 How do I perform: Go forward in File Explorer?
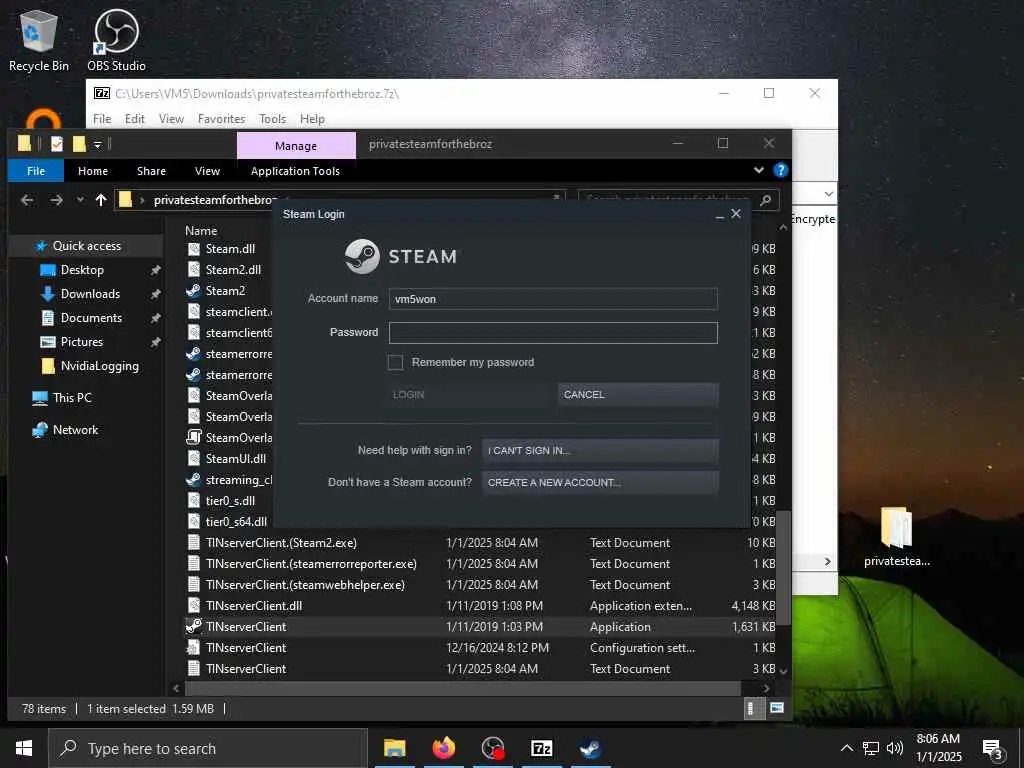click(57, 200)
